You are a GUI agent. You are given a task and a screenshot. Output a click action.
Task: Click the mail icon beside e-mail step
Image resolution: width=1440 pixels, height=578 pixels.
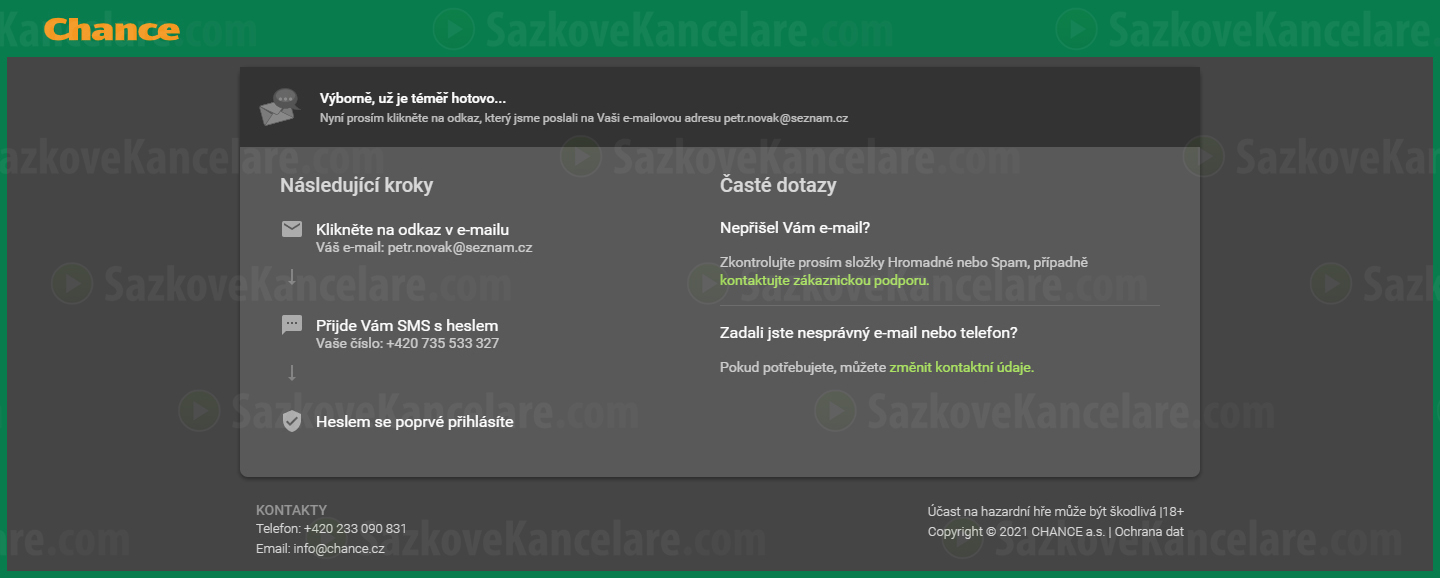click(292, 230)
